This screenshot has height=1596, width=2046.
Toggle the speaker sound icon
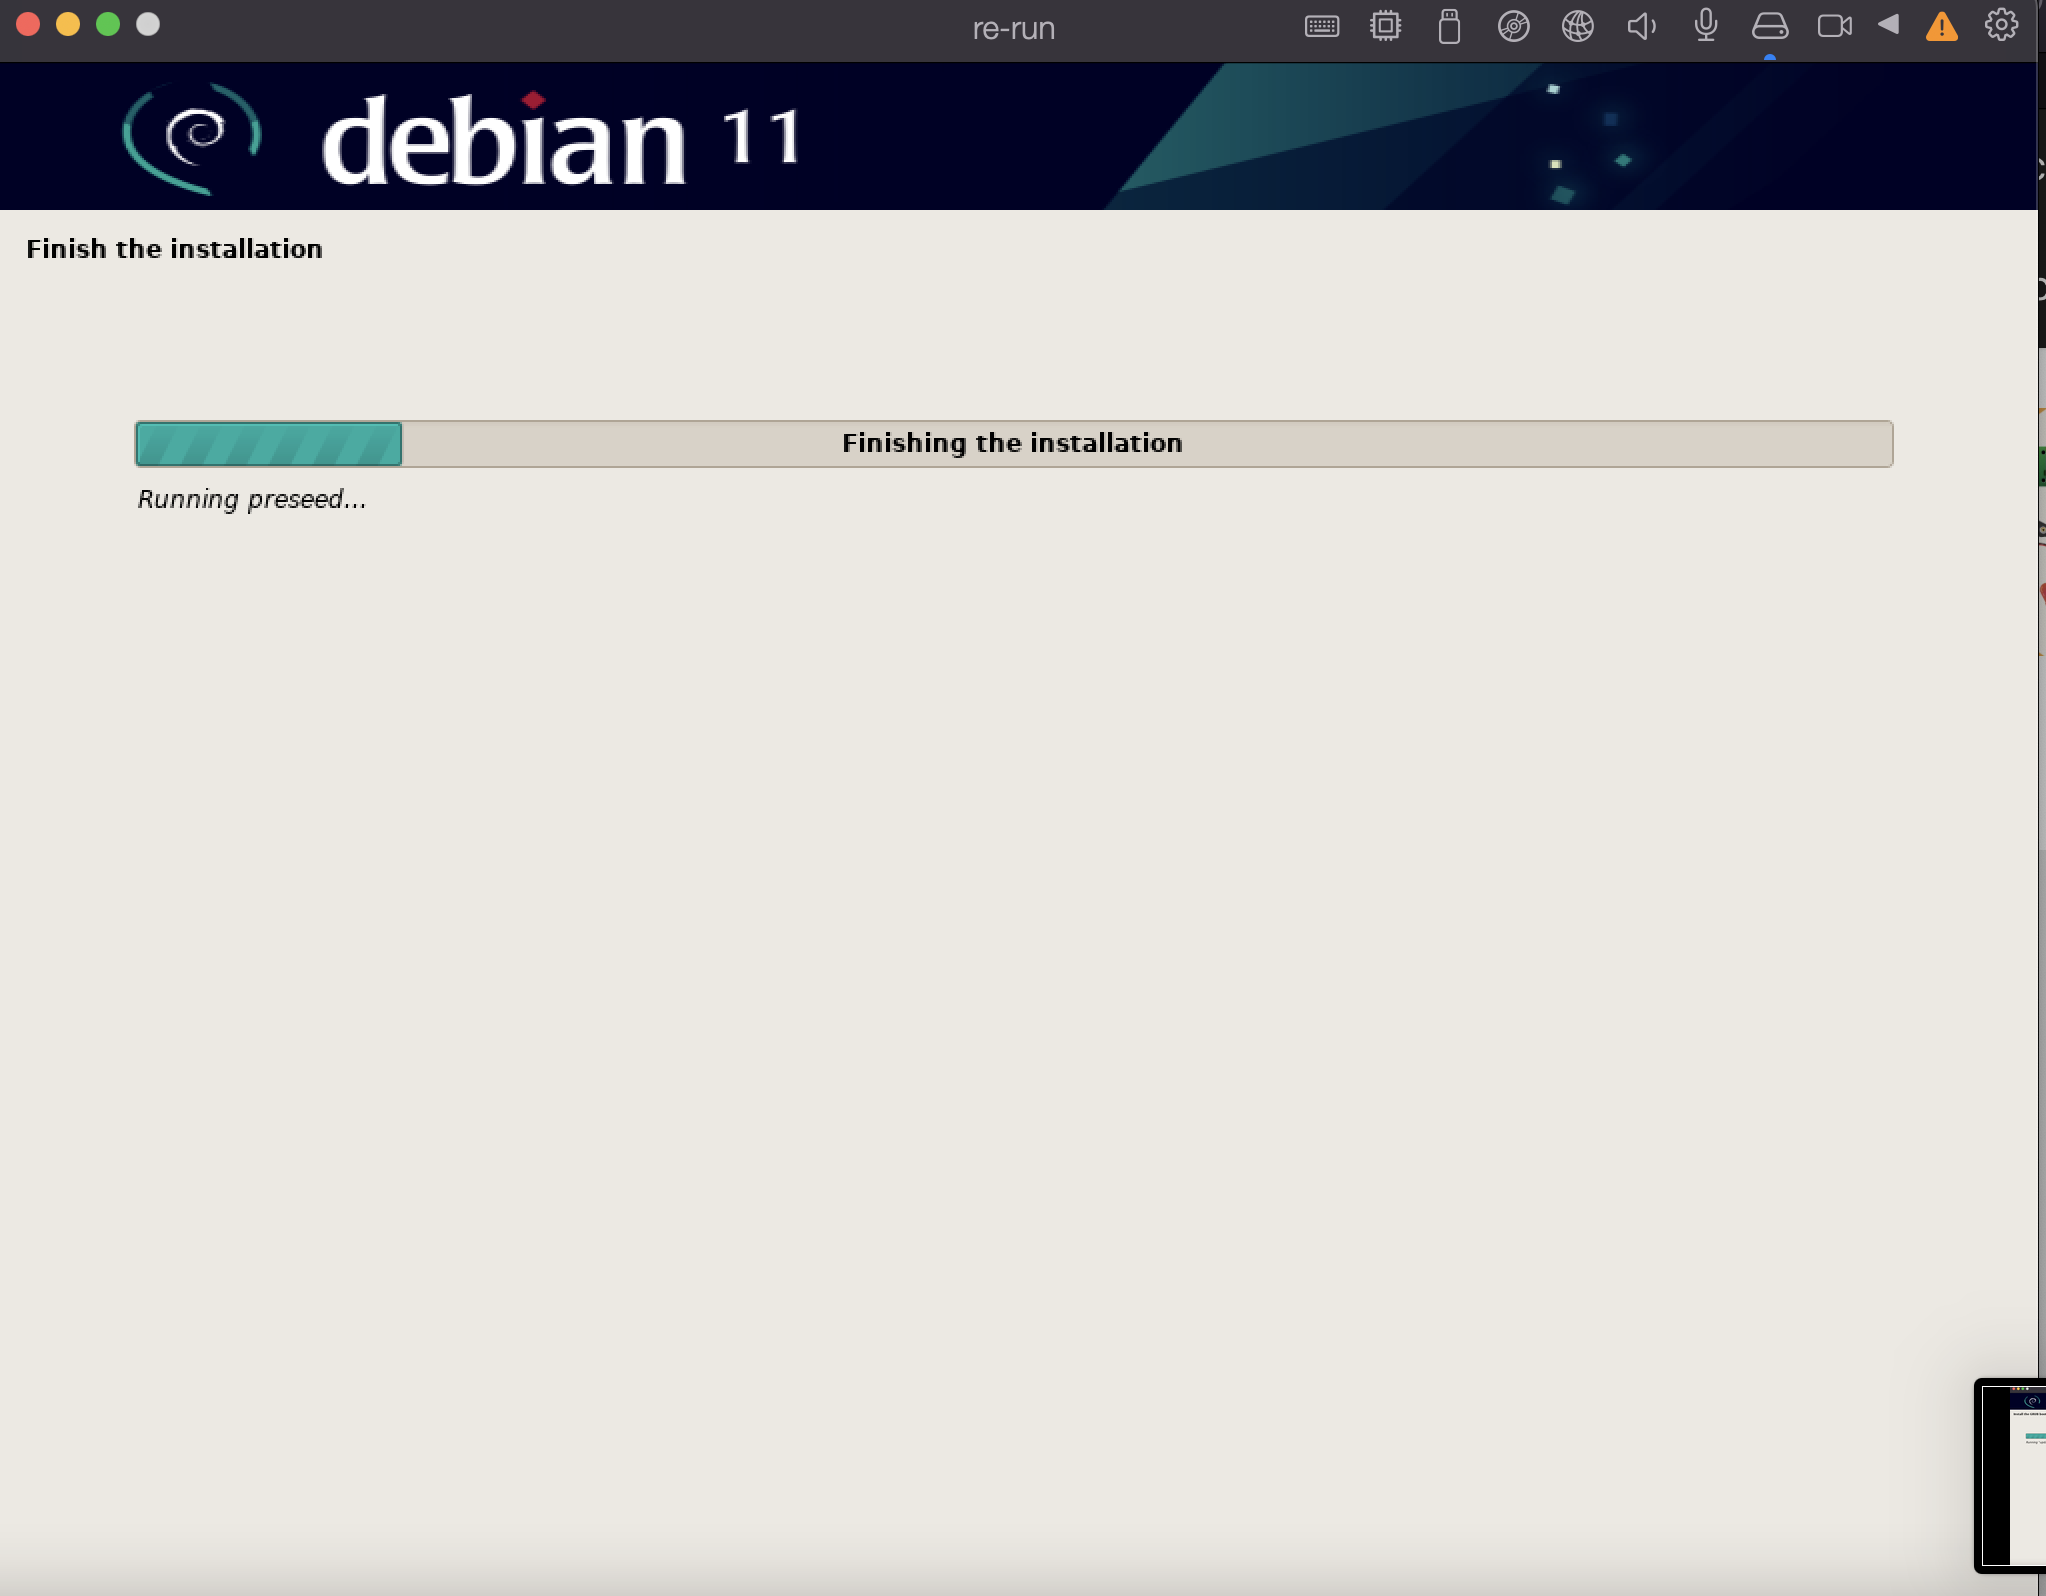(x=1641, y=26)
